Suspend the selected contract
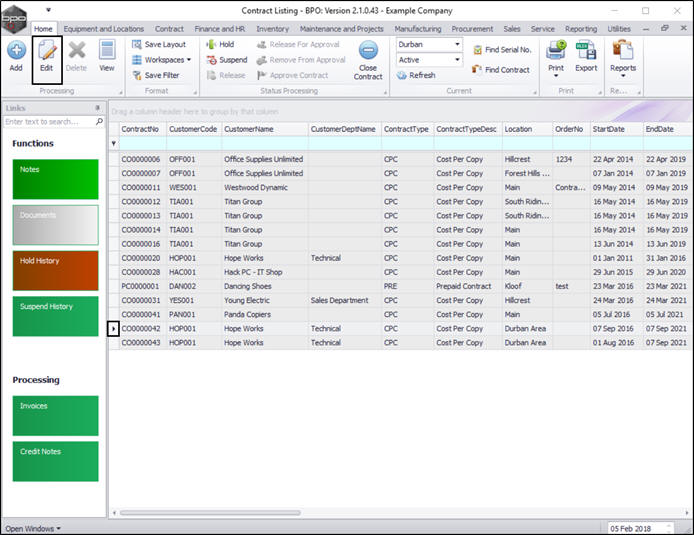Image resolution: width=694 pixels, height=535 pixels. pos(226,60)
